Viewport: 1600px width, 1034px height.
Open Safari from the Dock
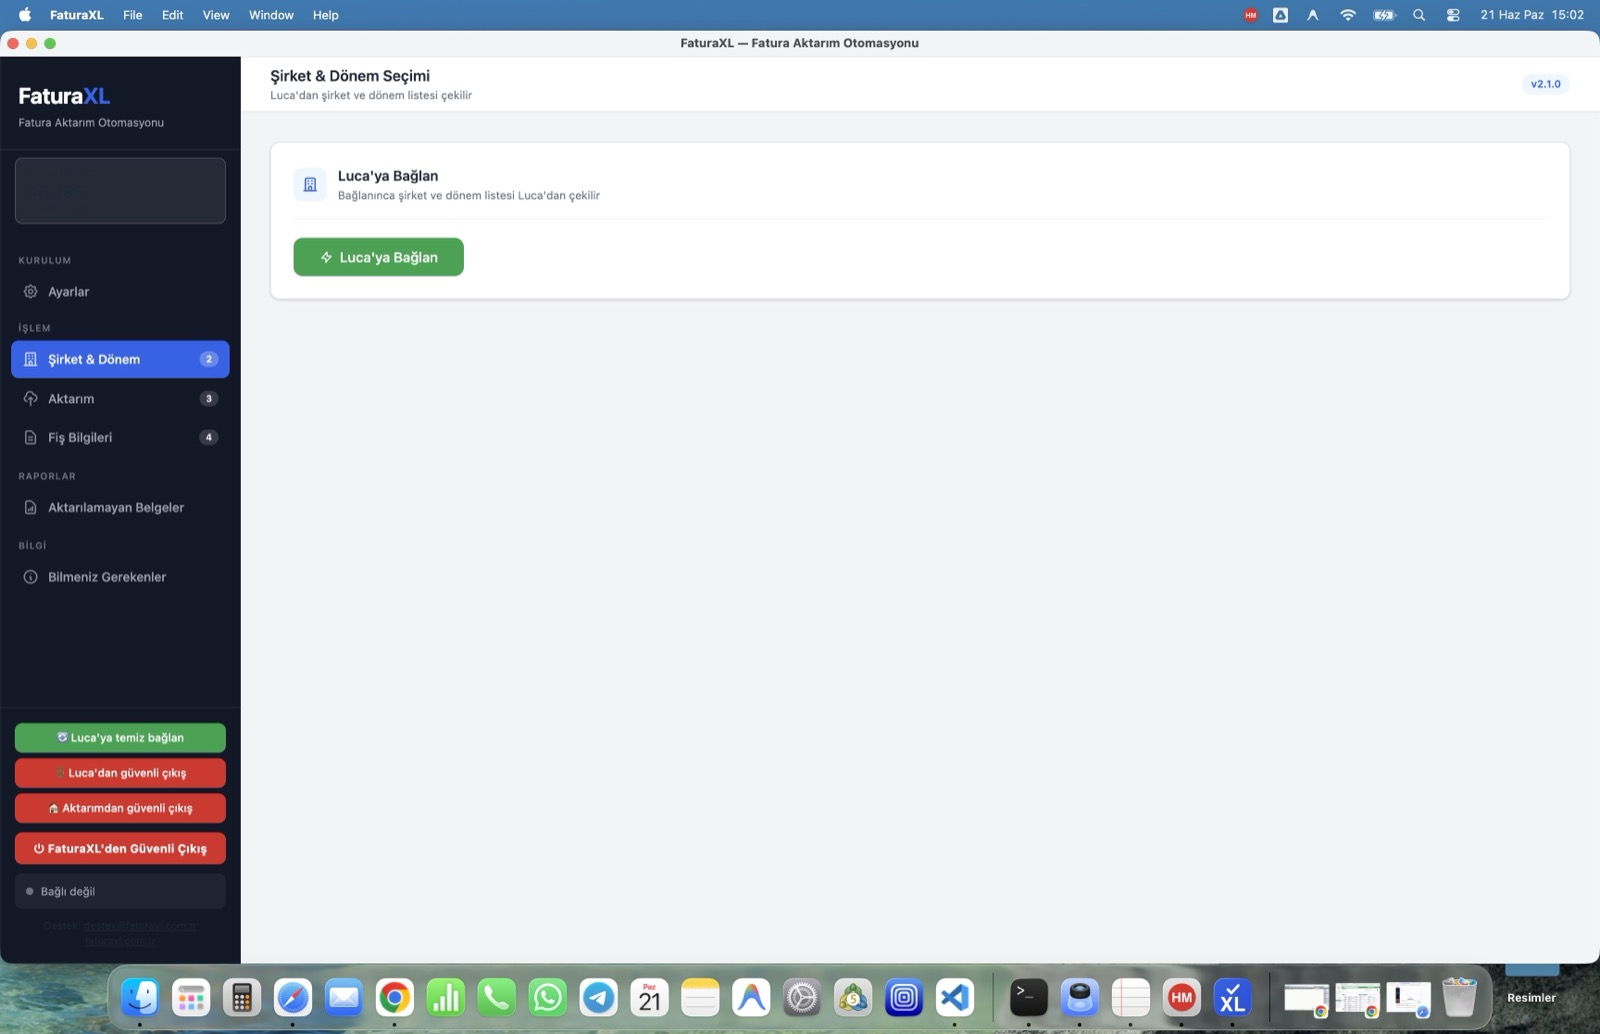(x=293, y=997)
